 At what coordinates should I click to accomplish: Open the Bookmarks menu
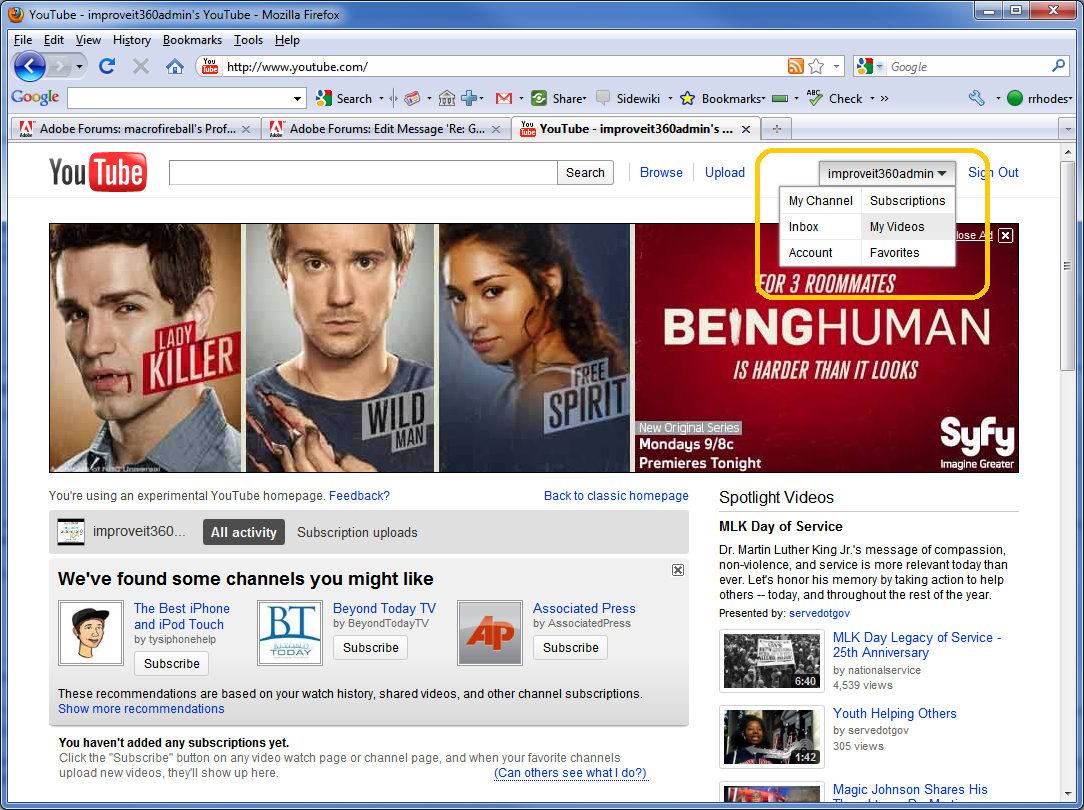point(192,40)
